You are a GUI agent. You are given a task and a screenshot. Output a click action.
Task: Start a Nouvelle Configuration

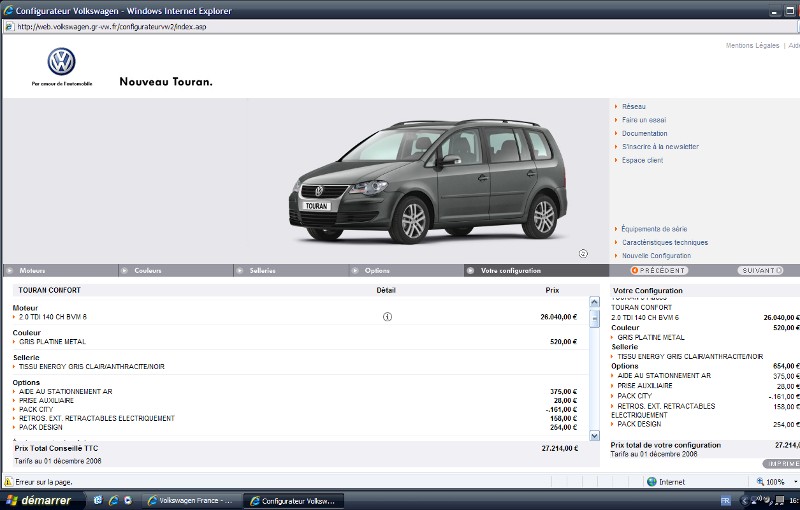(656, 256)
